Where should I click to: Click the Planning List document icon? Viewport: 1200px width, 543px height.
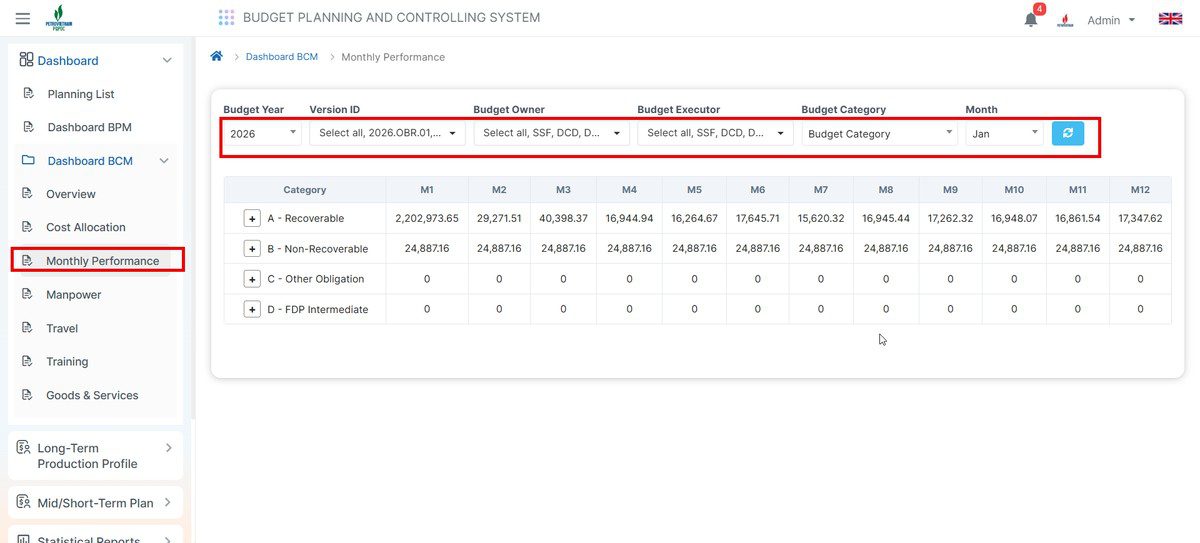[28, 94]
